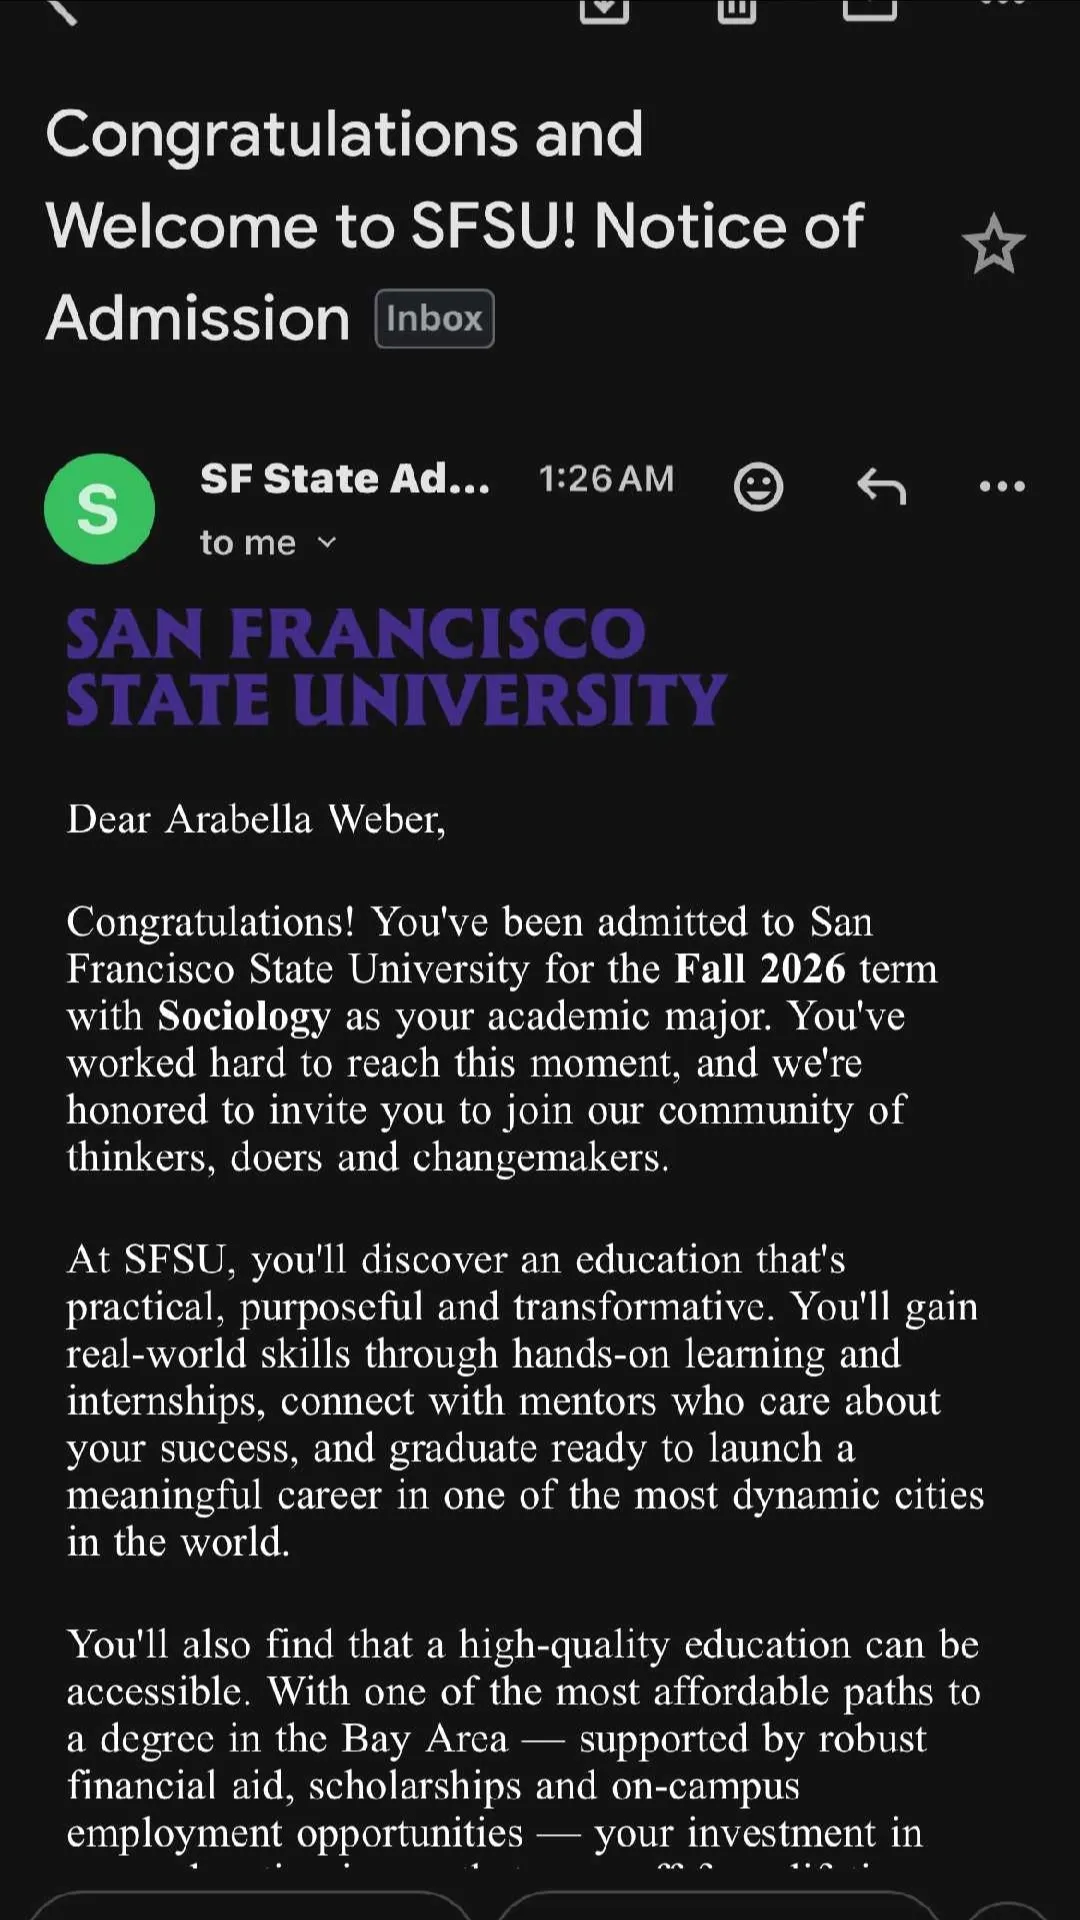1080x1920 pixels.
Task: Tap the back arrow to leave email
Action: (x=62, y=10)
